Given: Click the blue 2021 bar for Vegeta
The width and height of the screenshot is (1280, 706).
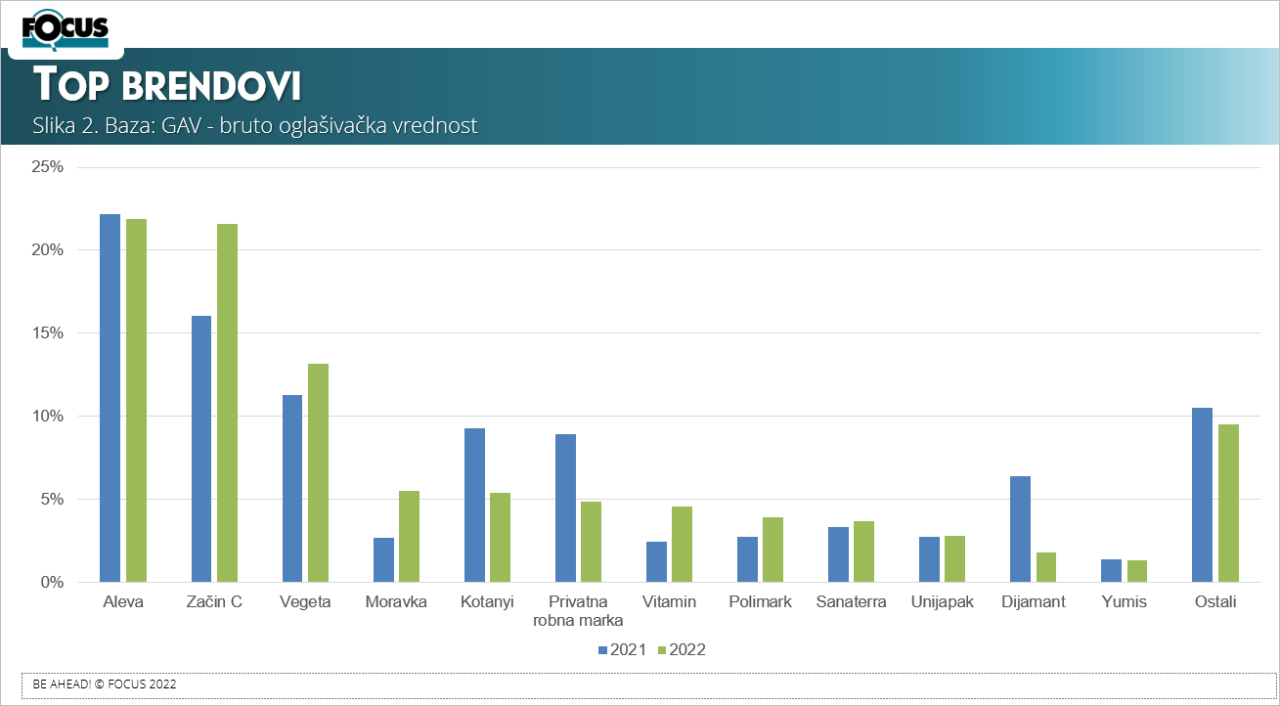Looking at the screenshot, I should click(292, 488).
